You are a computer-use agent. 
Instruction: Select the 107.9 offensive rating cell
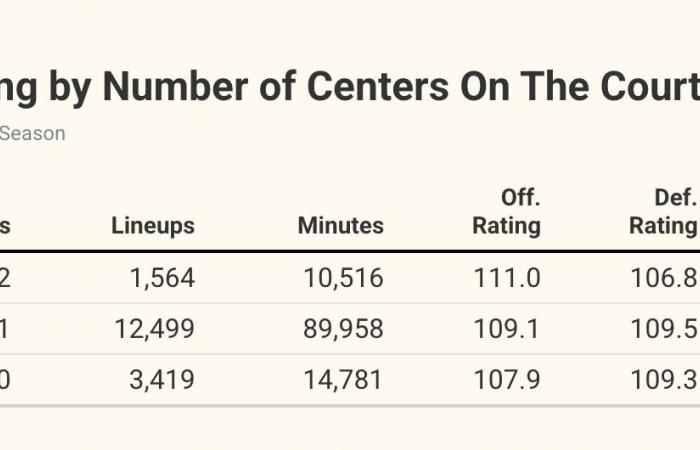tap(507, 380)
